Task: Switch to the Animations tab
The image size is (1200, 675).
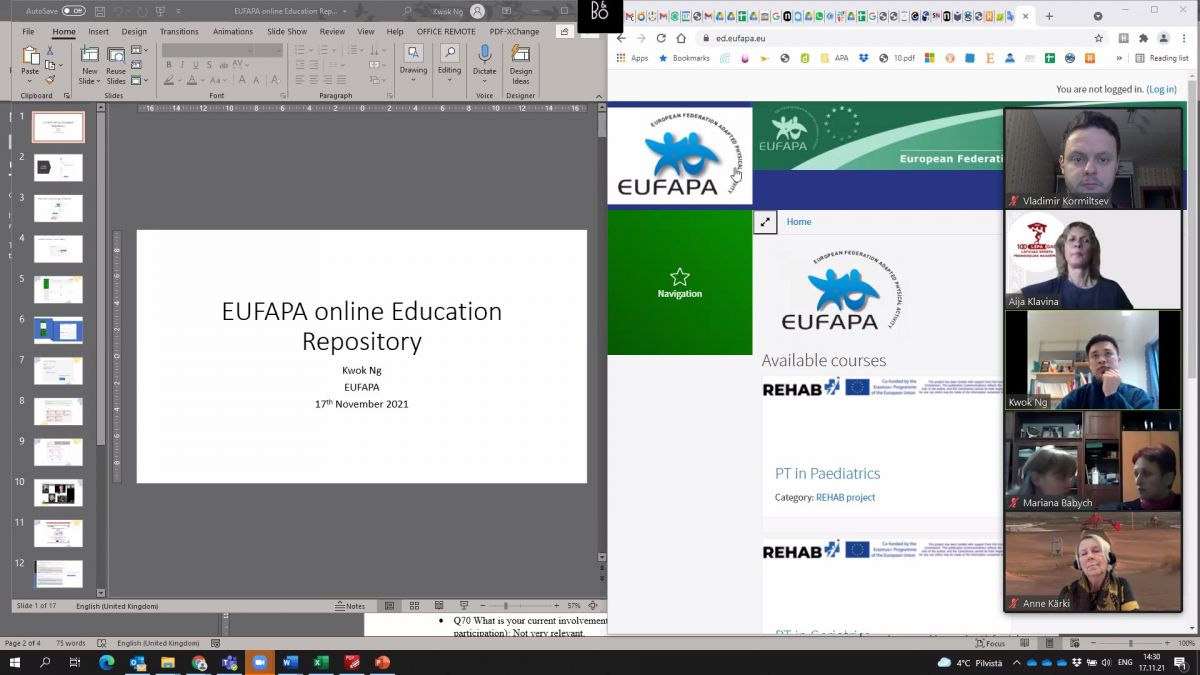Action: tap(233, 31)
